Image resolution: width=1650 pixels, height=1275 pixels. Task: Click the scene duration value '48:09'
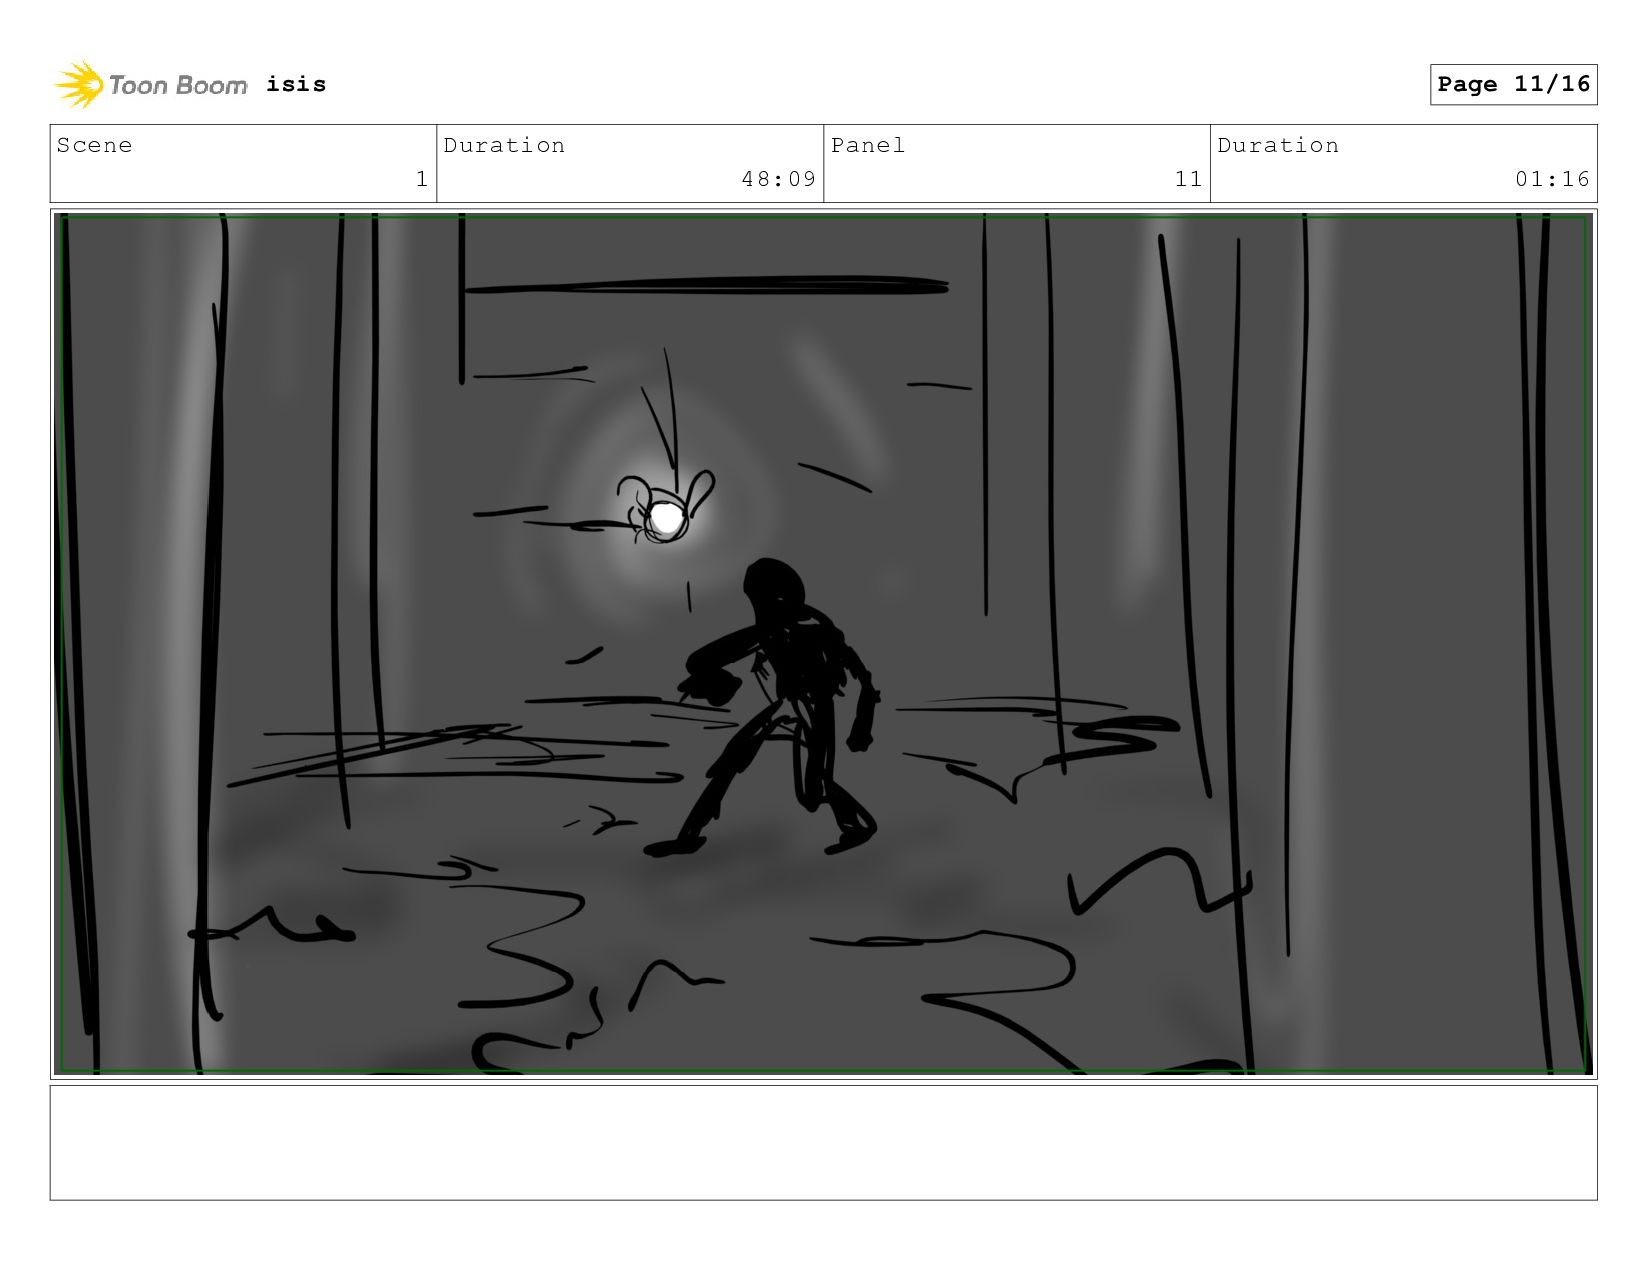[779, 179]
